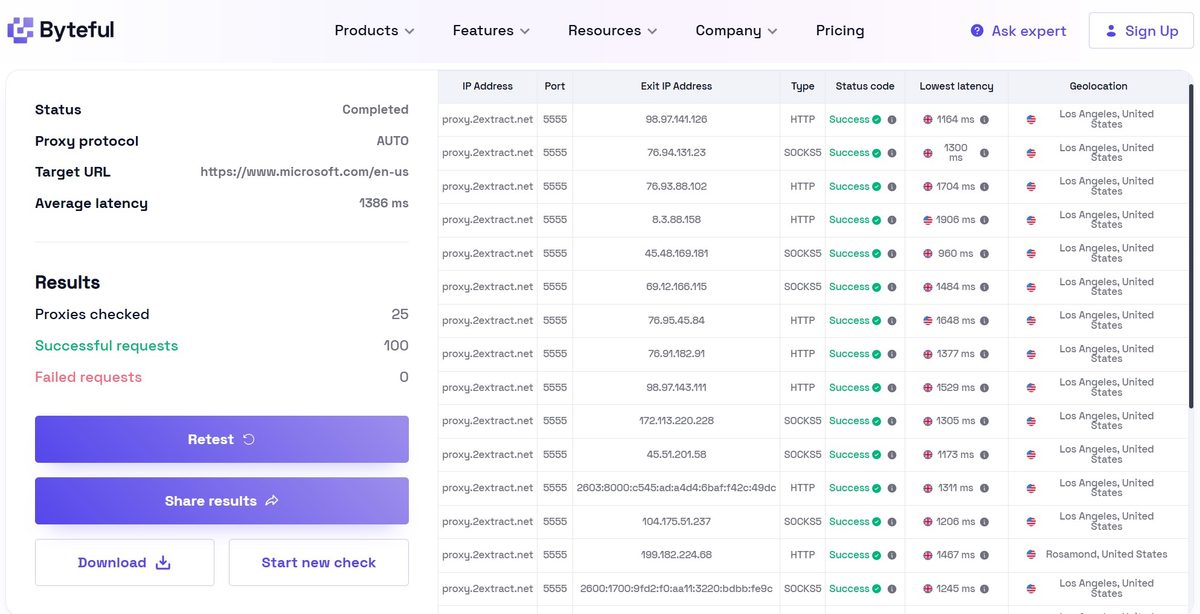Image resolution: width=1200 pixels, height=614 pixels.
Task: Select the Target URL https://www.microsoft.com/en-us
Action: (x=304, y=172)
